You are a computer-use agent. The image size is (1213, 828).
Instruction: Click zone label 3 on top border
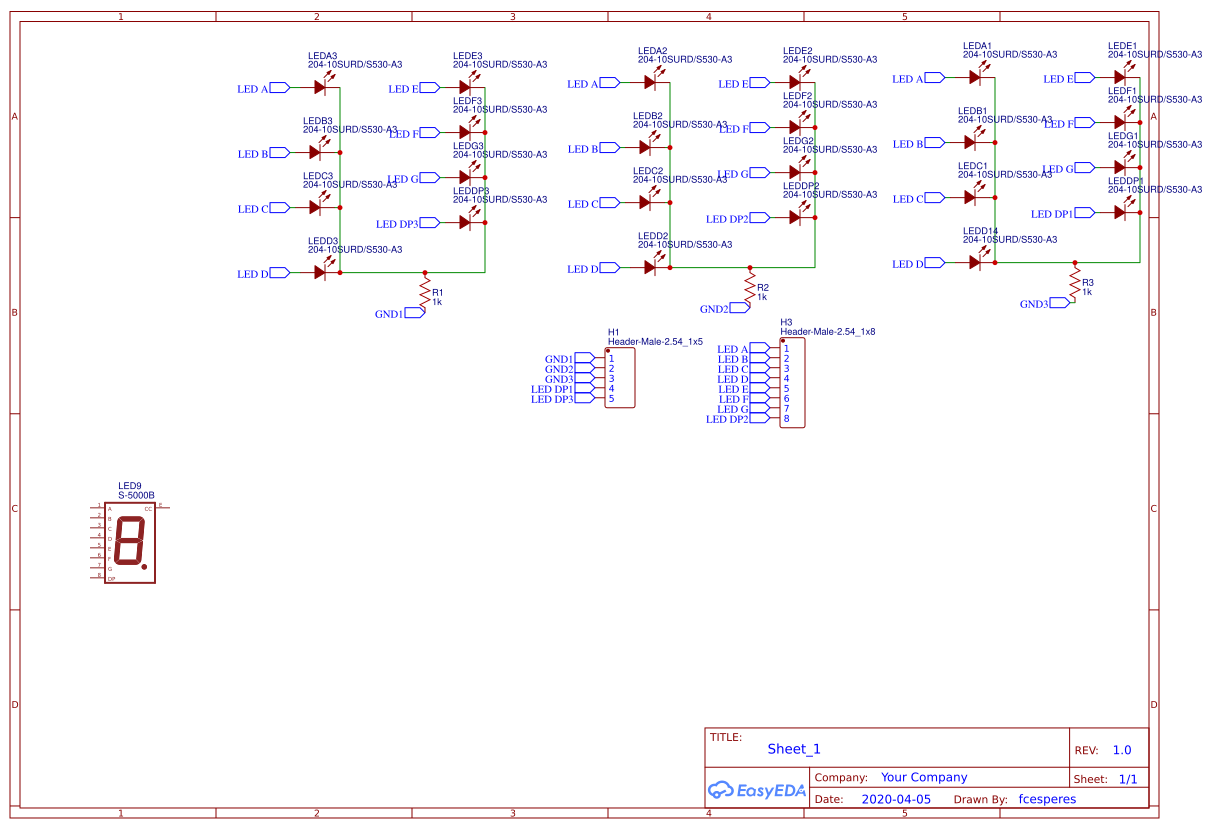(511, 16)
